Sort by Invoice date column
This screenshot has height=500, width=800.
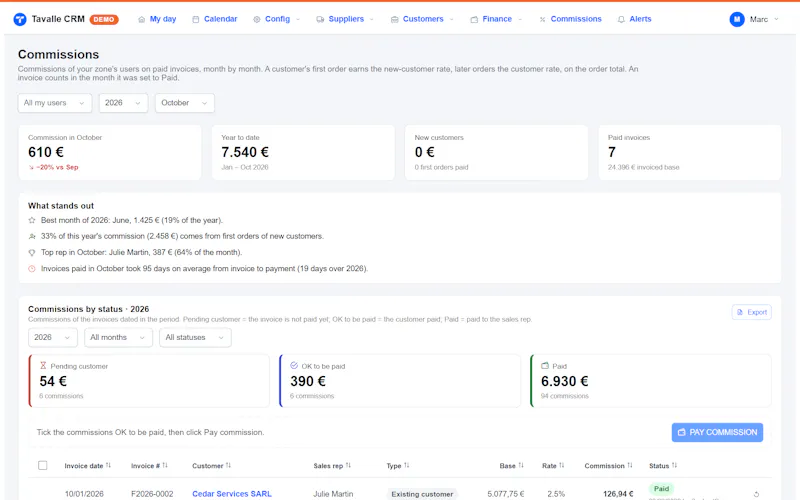click(88, 466)
